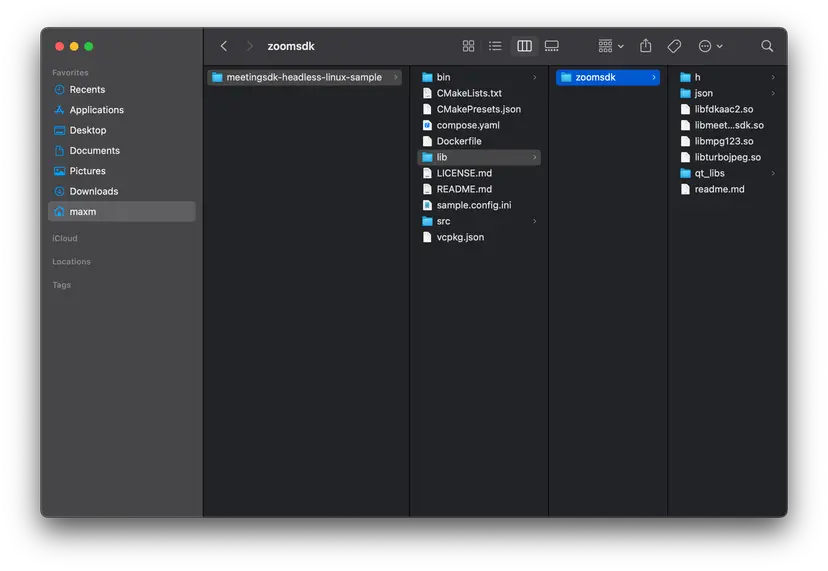The height and width of the screenshot is (571, 828).
Task: Expand the qt_libs folder
Action: [x=709, y=173]
